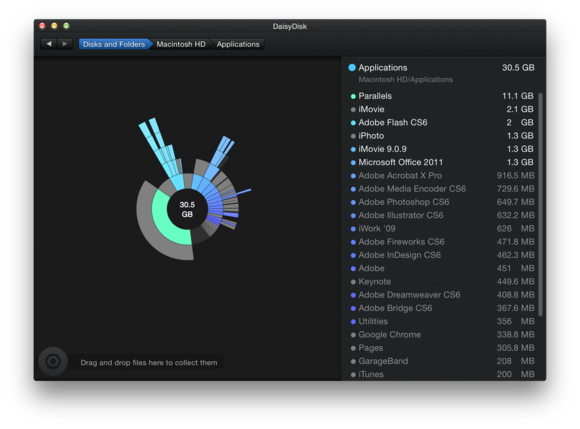580x429 pixels.
Task: Click the 916.5 MB size value
Action: pos(515,176)
